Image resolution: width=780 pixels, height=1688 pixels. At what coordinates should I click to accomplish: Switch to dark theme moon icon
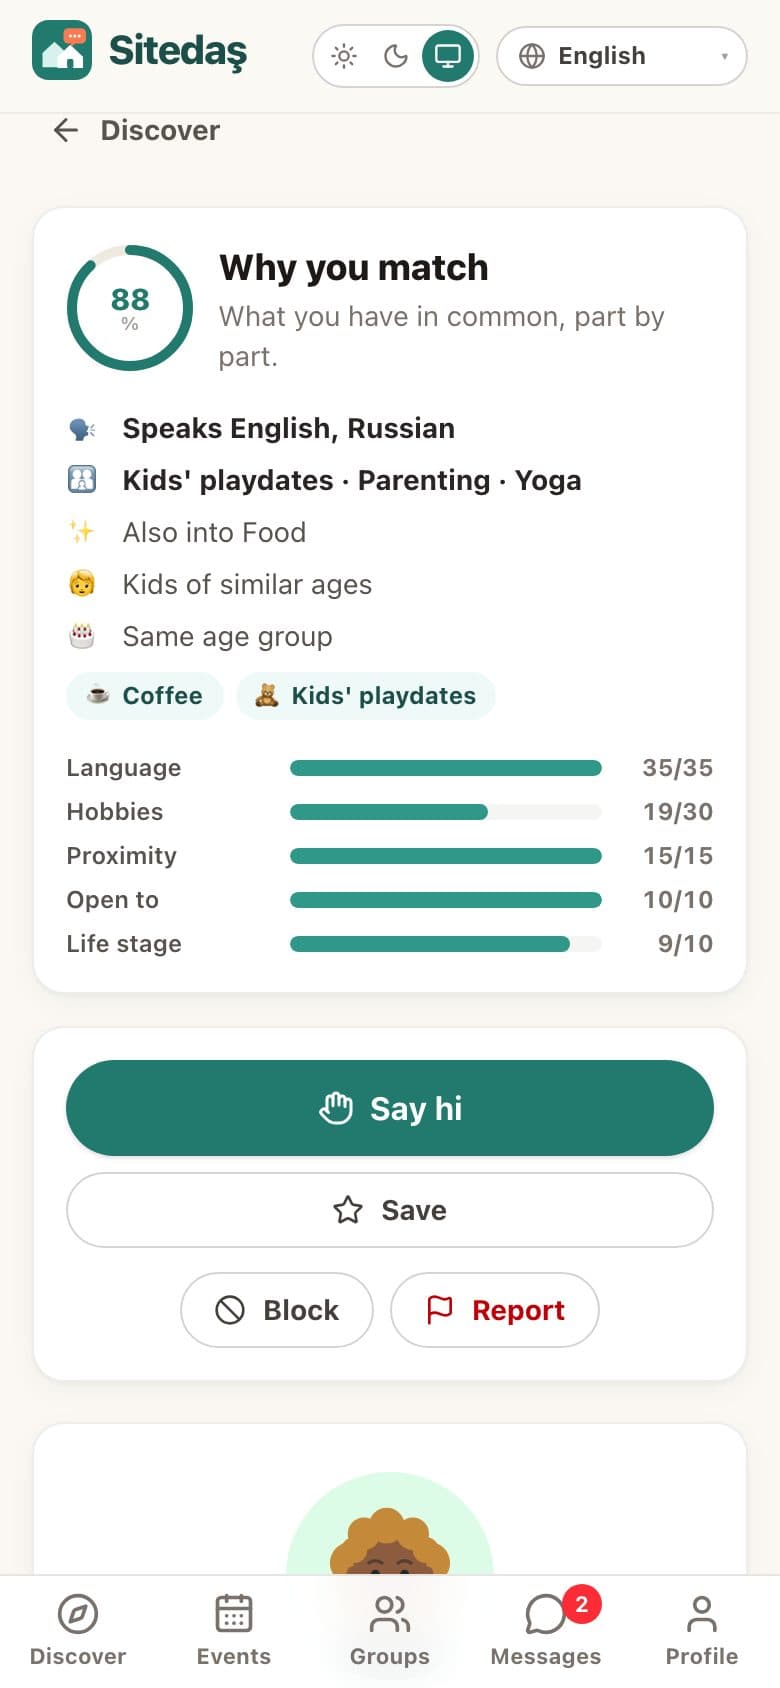click(x=396, y=56)
